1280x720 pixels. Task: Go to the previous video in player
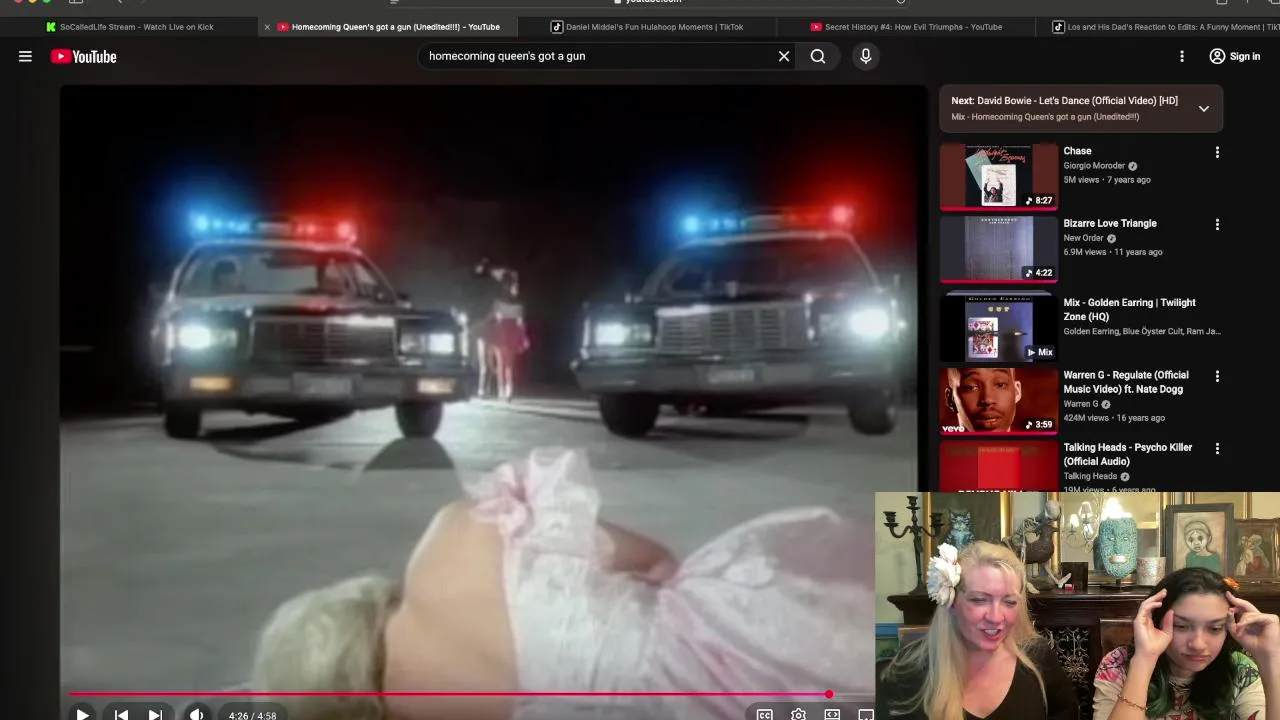tap(121, 715)
